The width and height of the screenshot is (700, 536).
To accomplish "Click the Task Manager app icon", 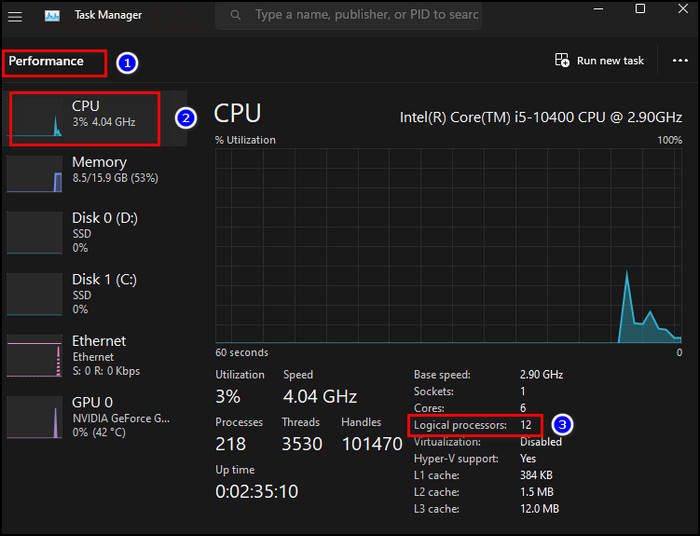I will 52,16.
